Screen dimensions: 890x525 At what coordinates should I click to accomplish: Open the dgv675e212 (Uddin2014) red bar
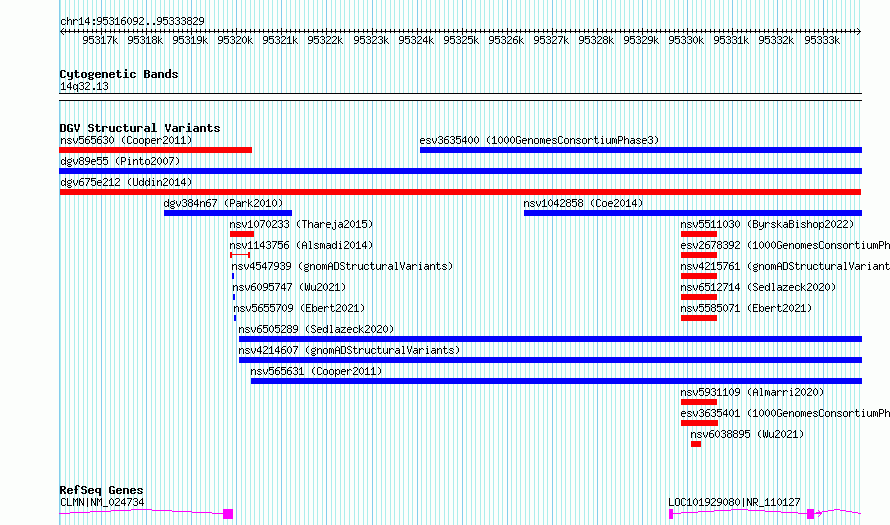coord(460,192)
